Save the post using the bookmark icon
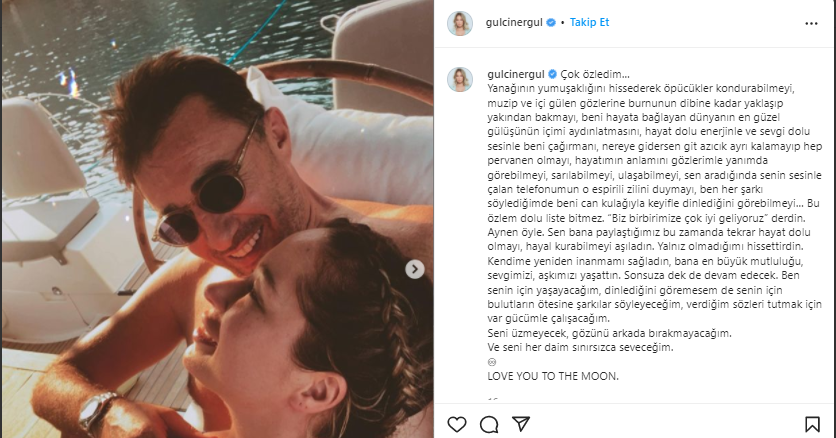Viewport: 836px width, 438px height. pos(812,424)
